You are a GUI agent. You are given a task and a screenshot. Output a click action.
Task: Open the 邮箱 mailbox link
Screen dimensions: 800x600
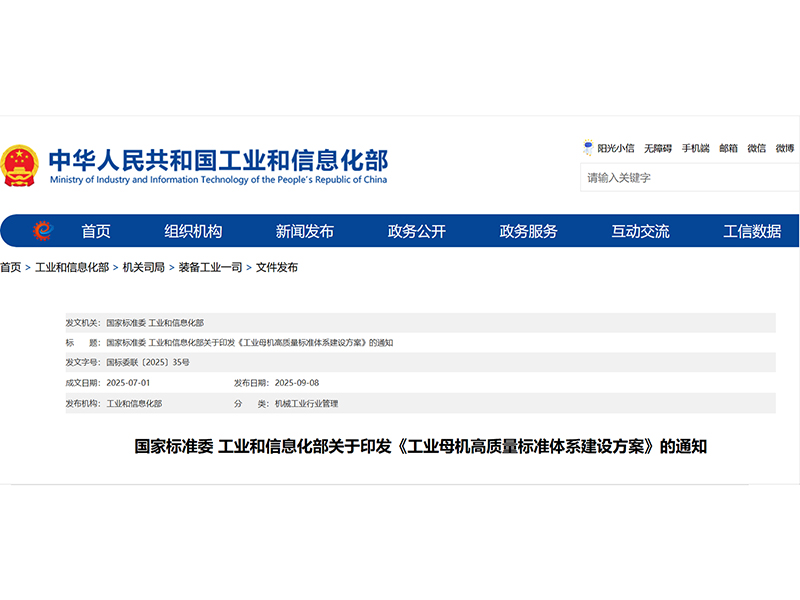(x=728, y=148)
